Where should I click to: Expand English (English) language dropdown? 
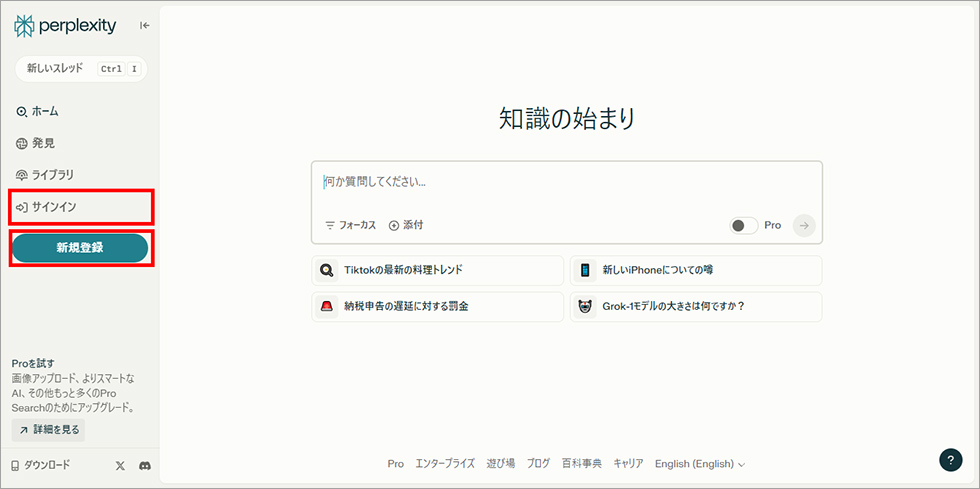pyautogui.click(x=700, y=464)
